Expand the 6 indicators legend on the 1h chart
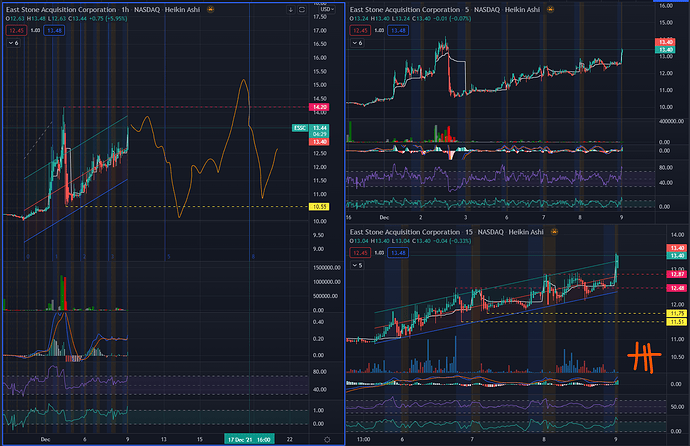Screen dimensions: 690x446 [13, 43]
